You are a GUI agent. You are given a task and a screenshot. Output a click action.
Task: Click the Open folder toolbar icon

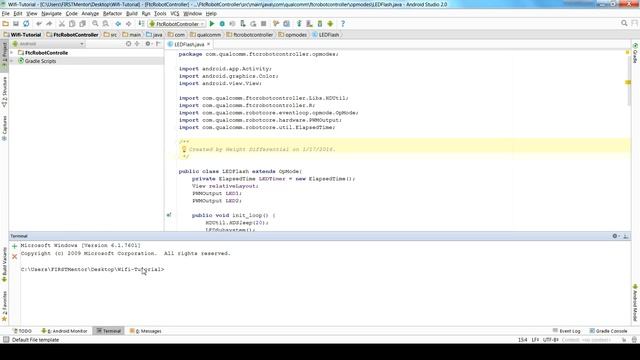5,24
